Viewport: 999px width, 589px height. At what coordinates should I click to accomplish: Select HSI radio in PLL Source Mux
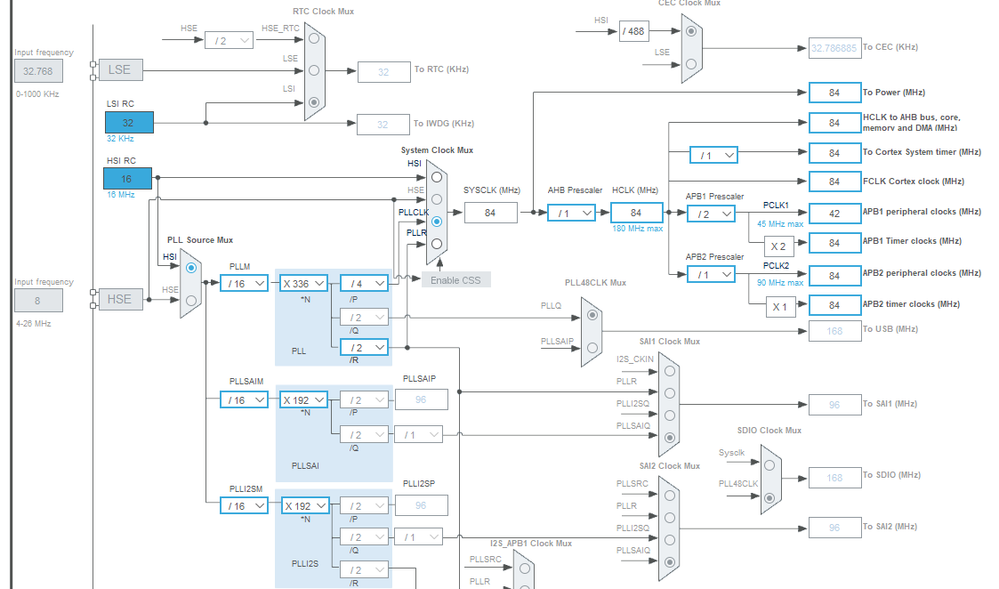point(191,268)
